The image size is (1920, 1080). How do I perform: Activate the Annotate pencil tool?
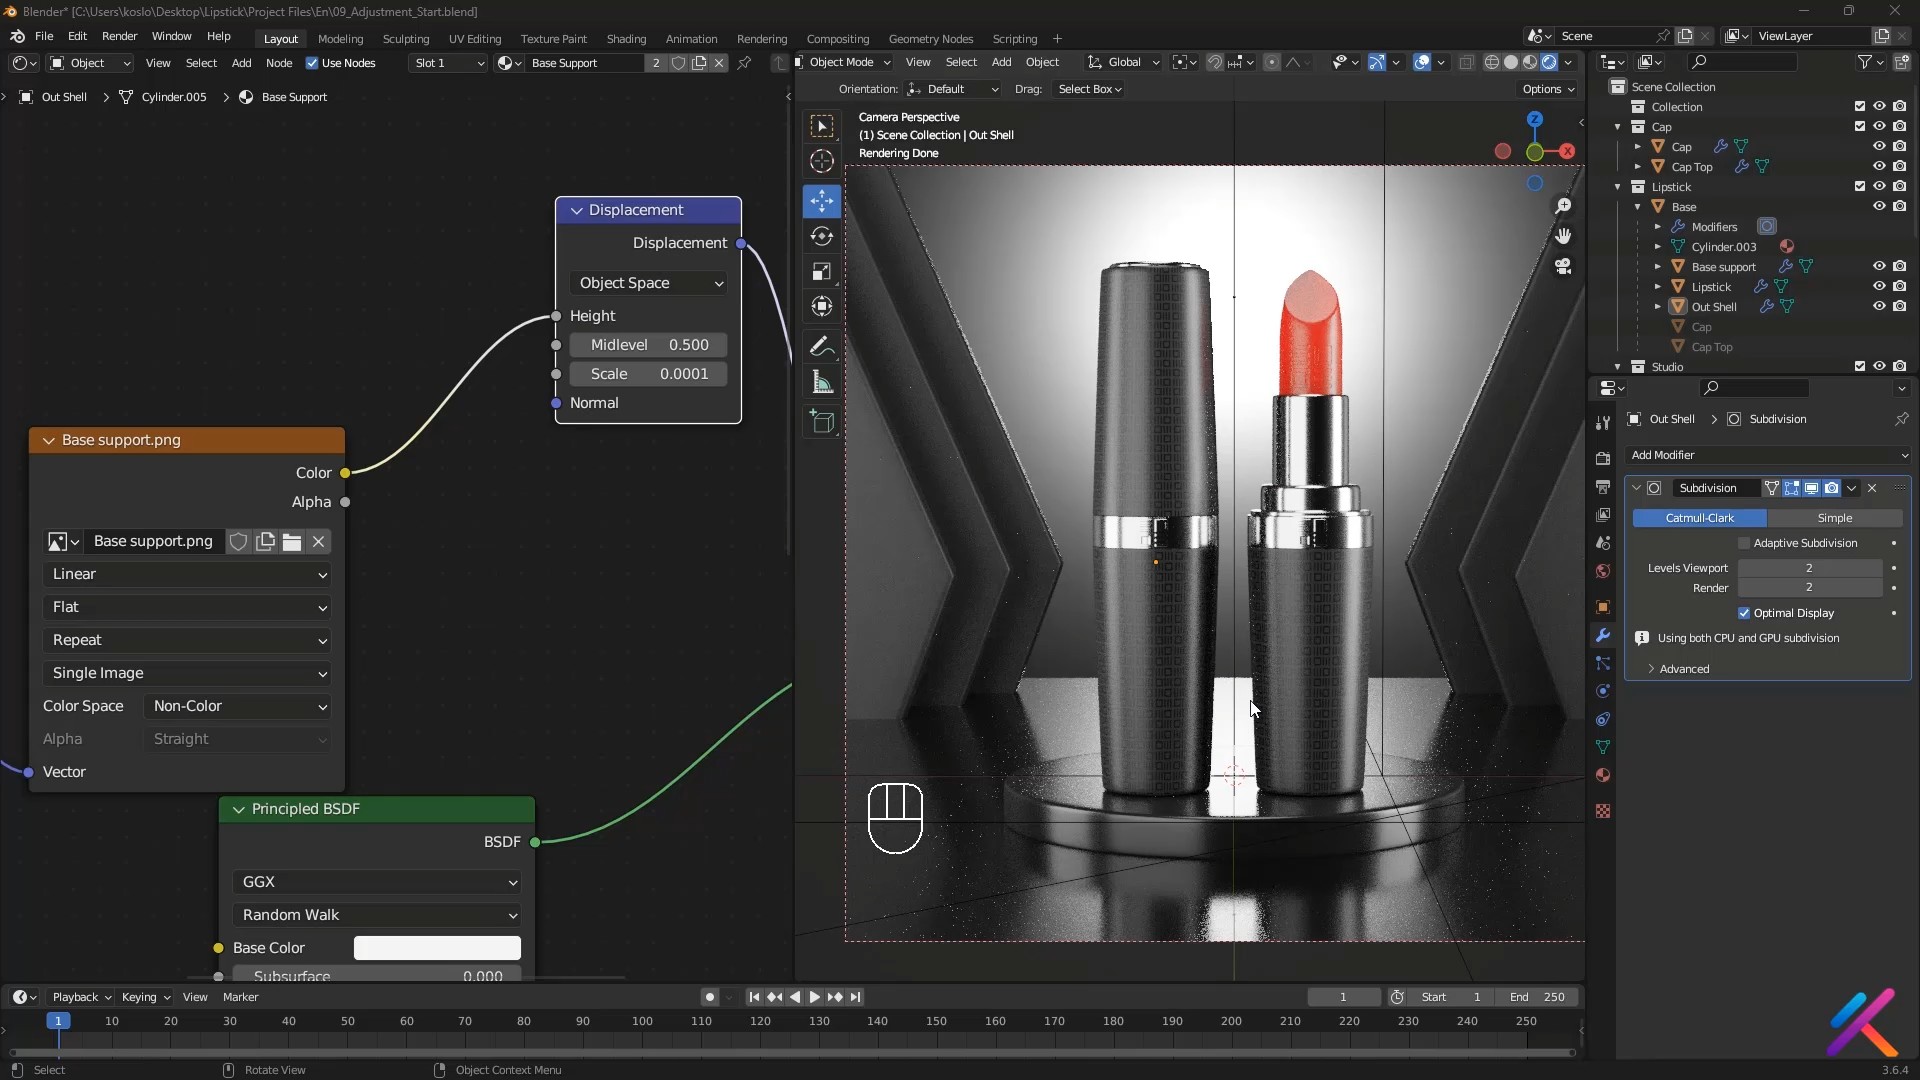pos(822,346)
